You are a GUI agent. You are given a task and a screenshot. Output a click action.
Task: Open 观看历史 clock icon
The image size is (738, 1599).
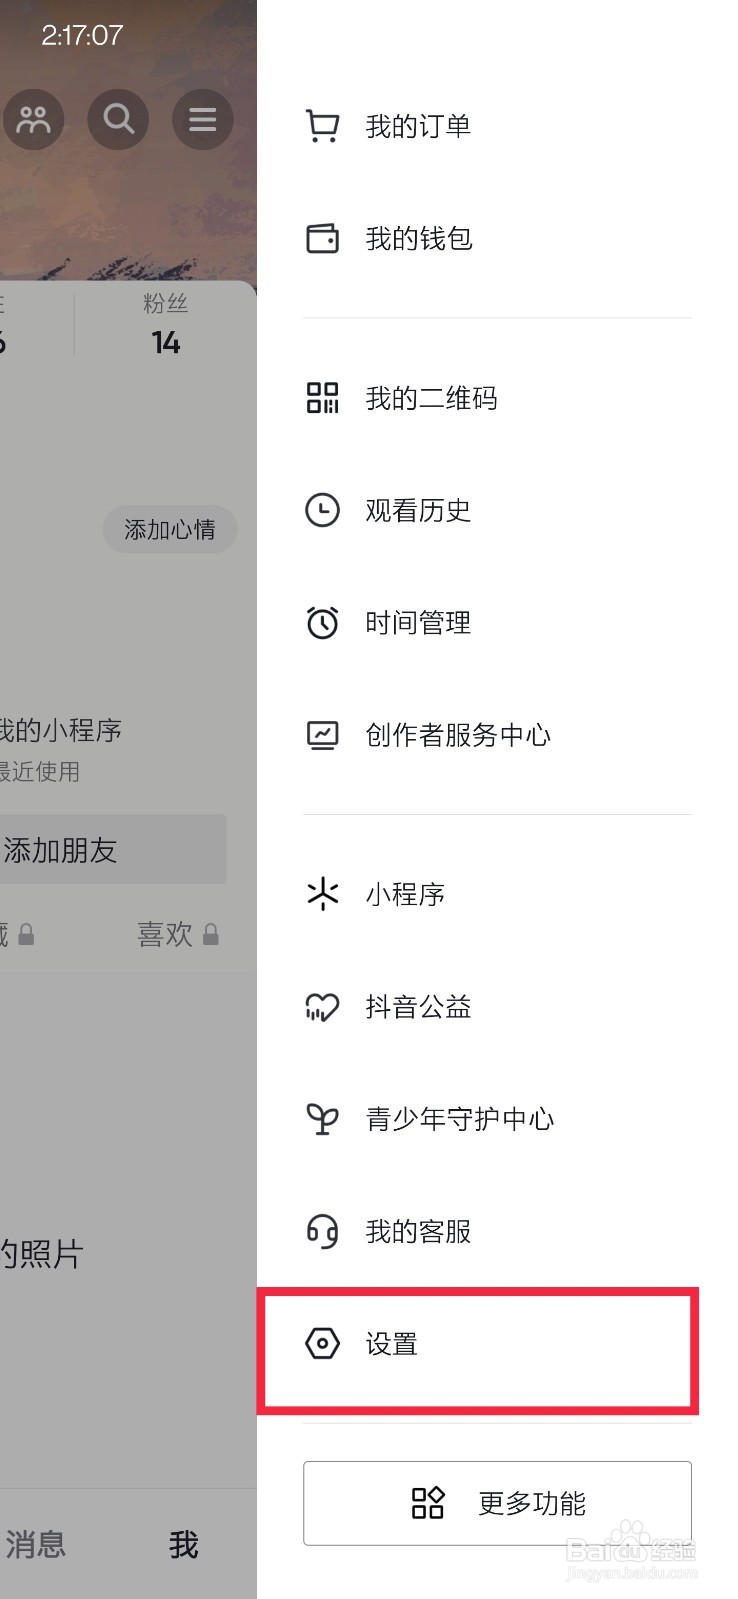point(322,510)
